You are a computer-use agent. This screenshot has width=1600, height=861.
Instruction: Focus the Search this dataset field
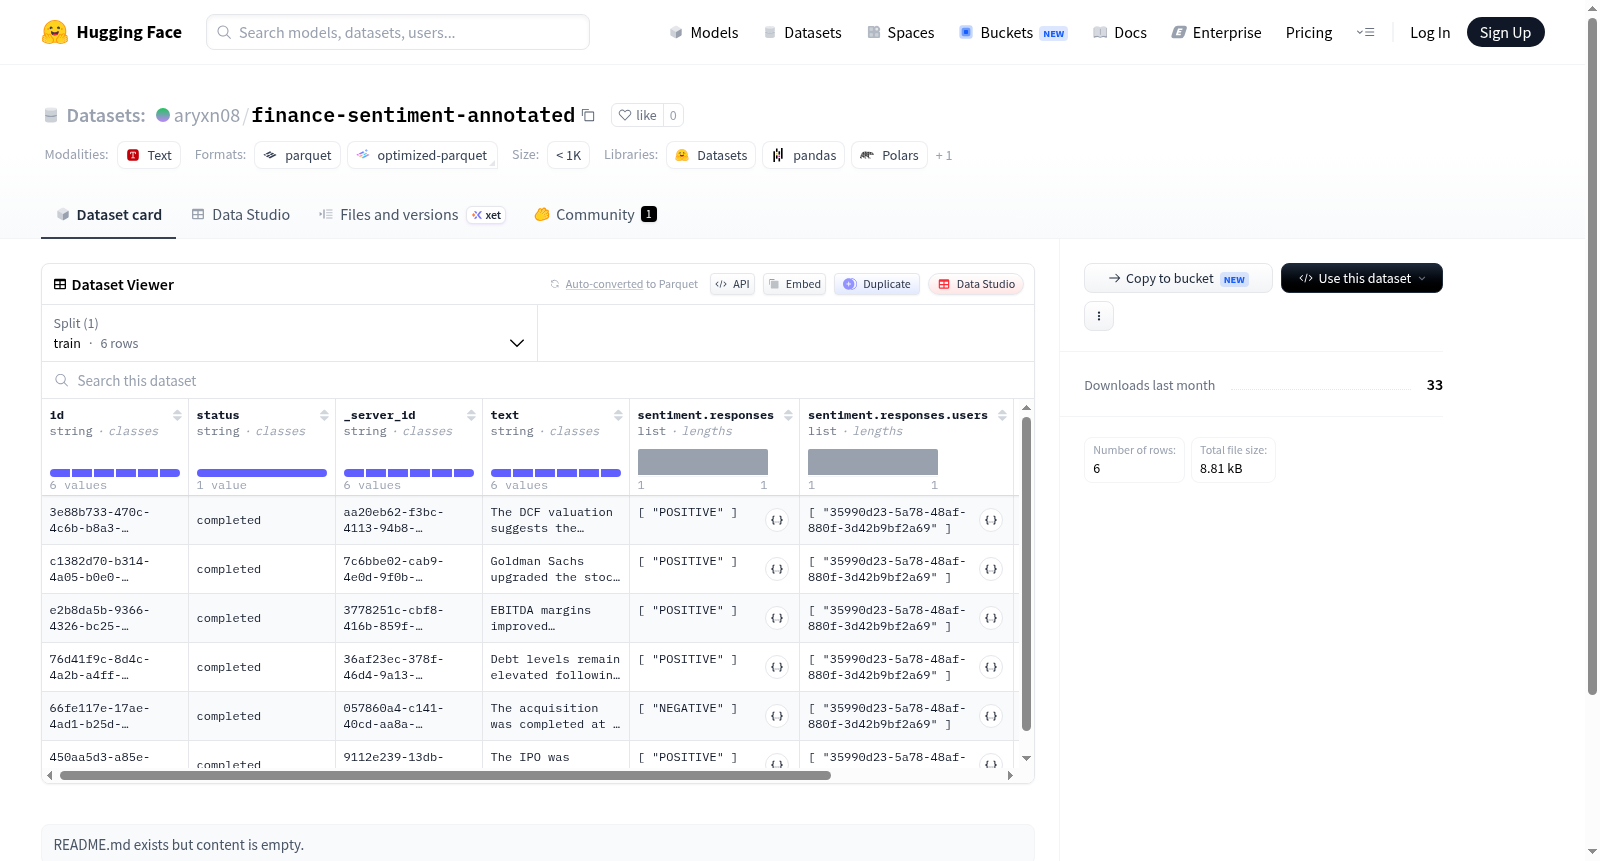538,381
